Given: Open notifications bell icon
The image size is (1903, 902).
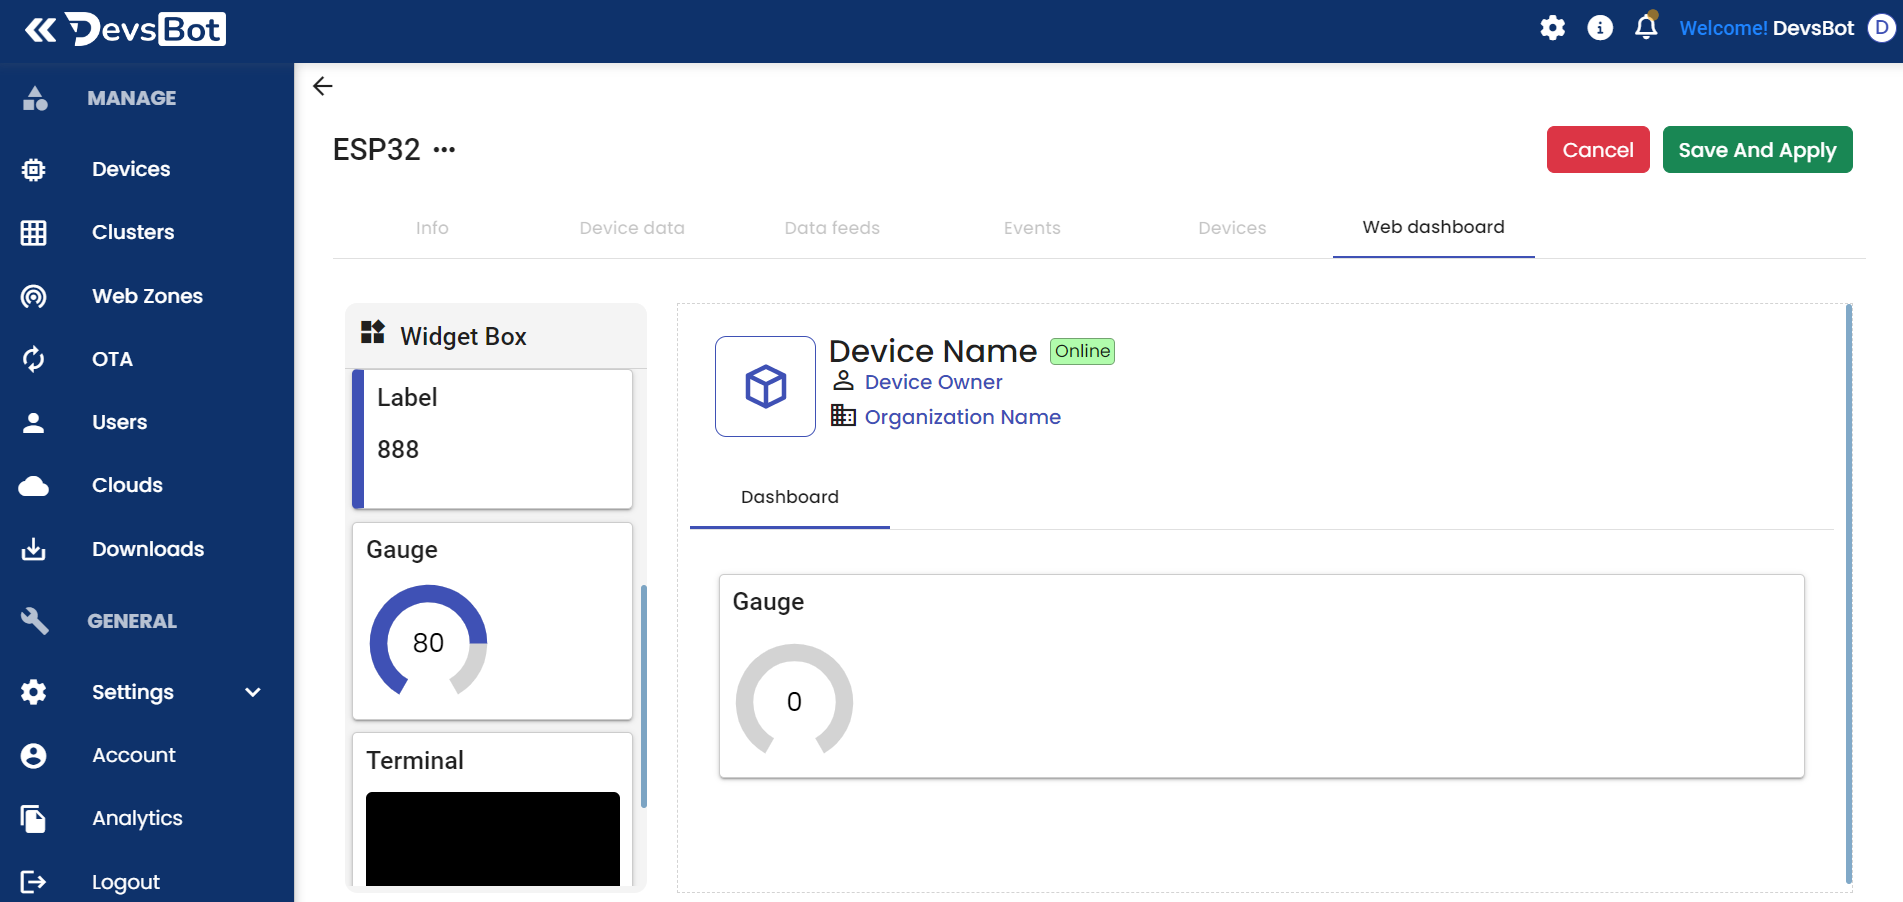Looking at the screenshot, I should click(1646, 27).
